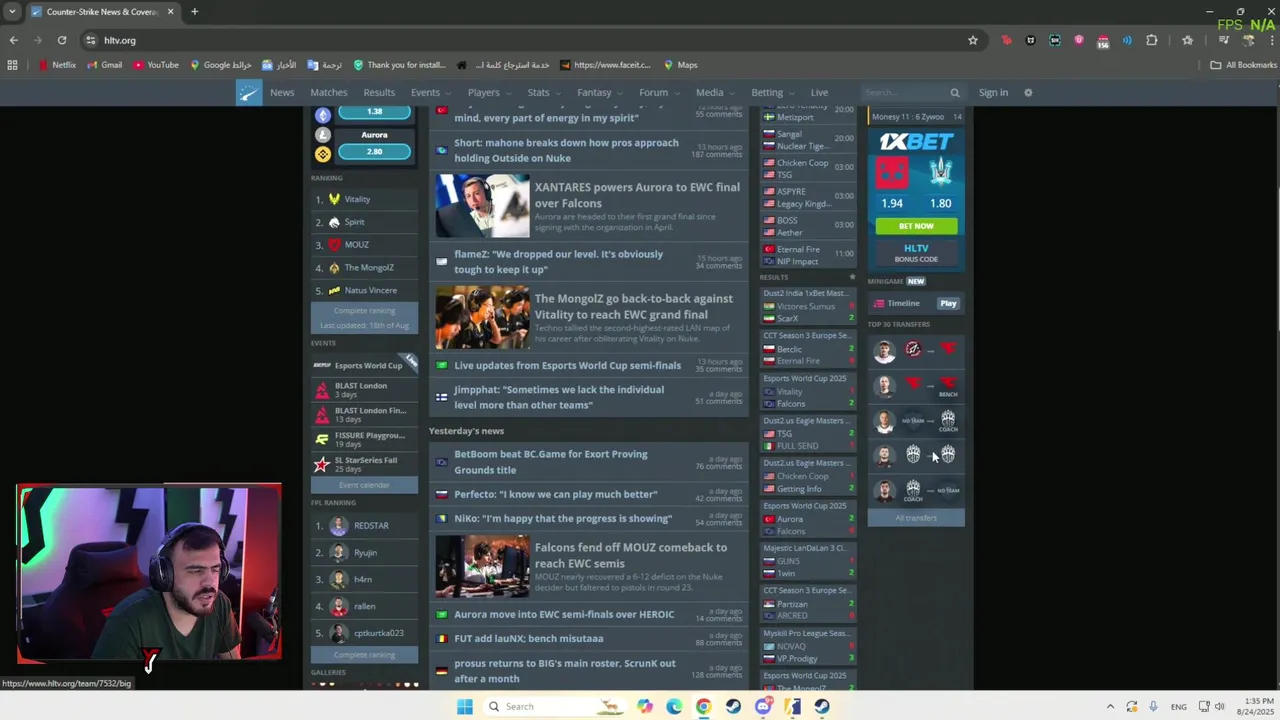The image size is (1280, 720).
Task: Click the yellow Binance coin icon in betting widget
Action: (x=323, y=154)
